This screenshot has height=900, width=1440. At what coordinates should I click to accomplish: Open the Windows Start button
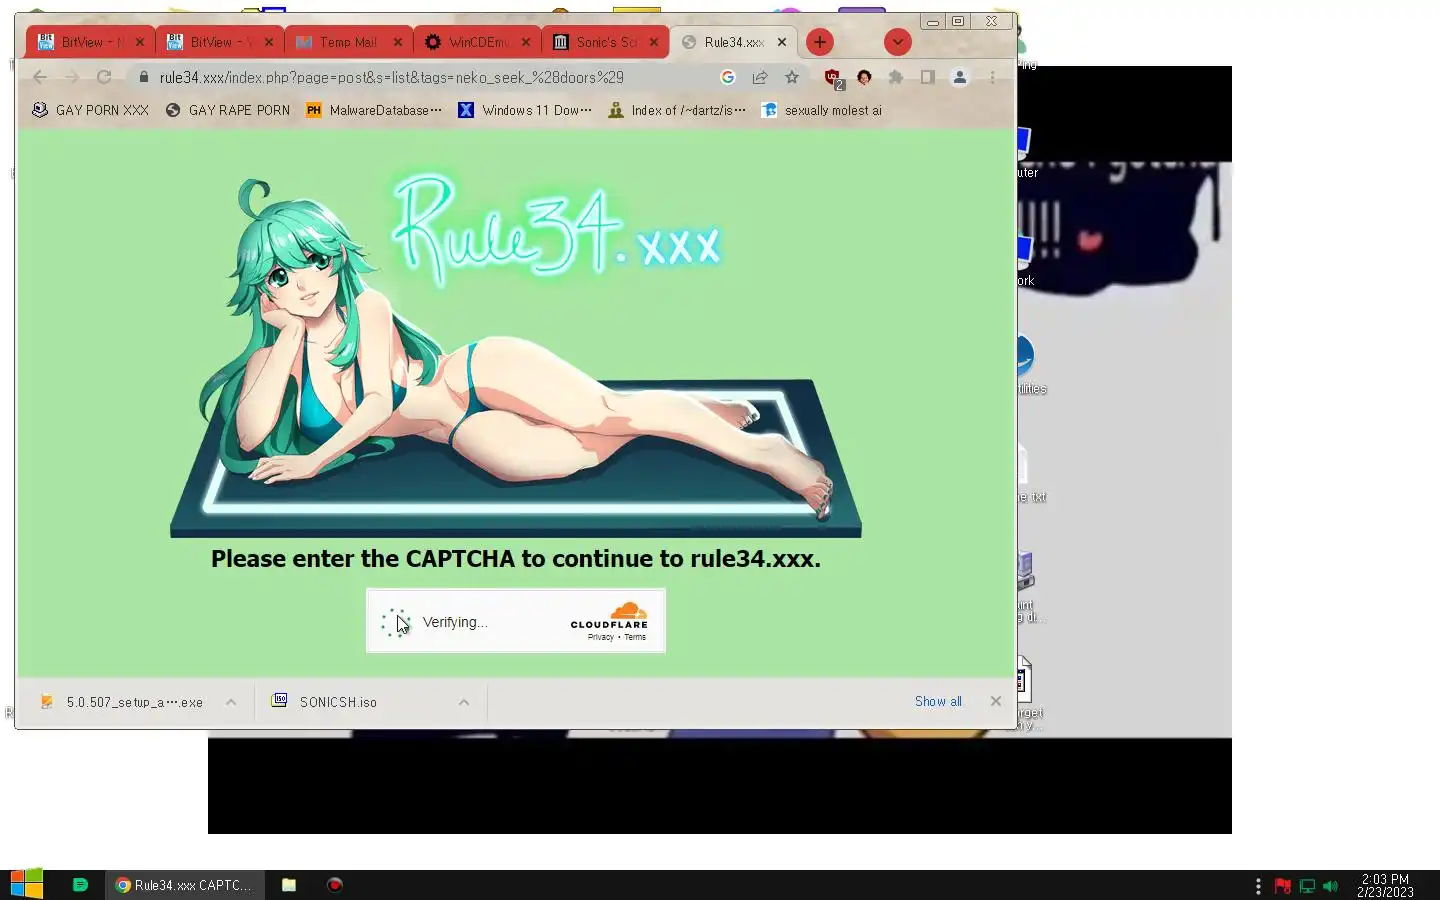27,884
